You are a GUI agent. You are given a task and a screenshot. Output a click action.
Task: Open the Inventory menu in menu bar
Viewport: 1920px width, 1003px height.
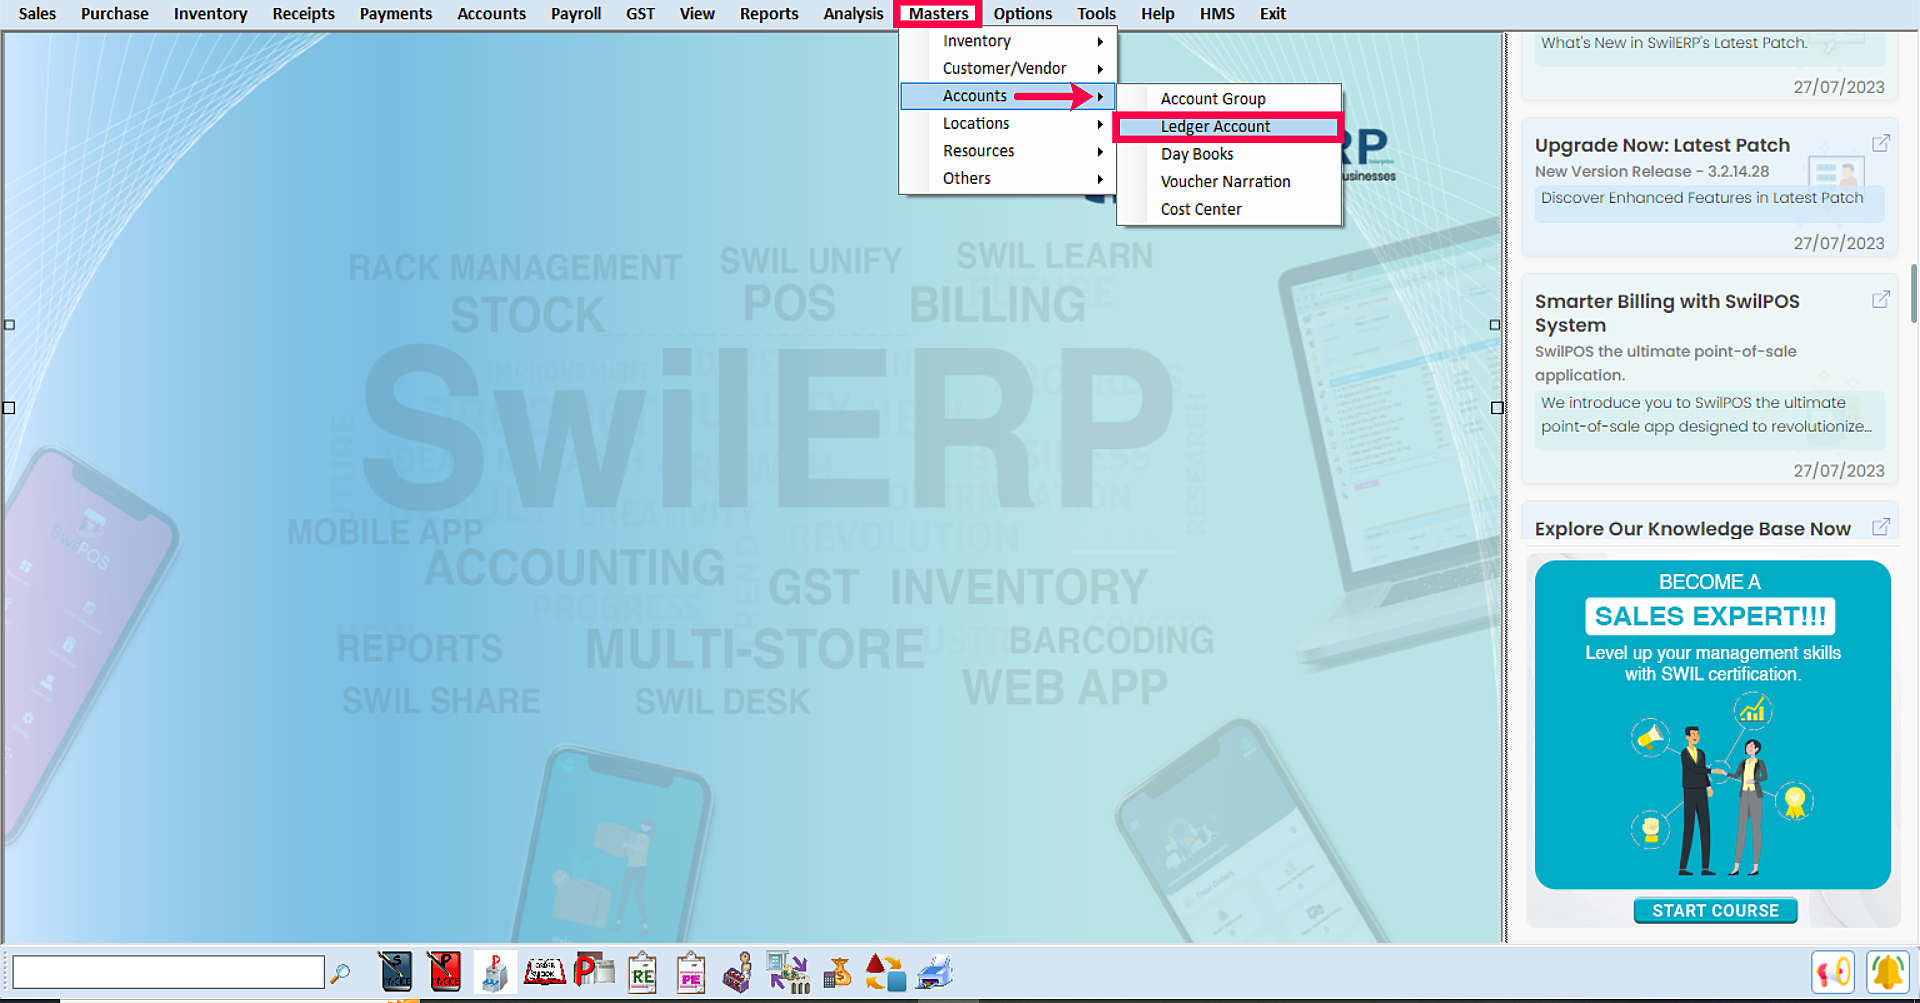[210, 14]
